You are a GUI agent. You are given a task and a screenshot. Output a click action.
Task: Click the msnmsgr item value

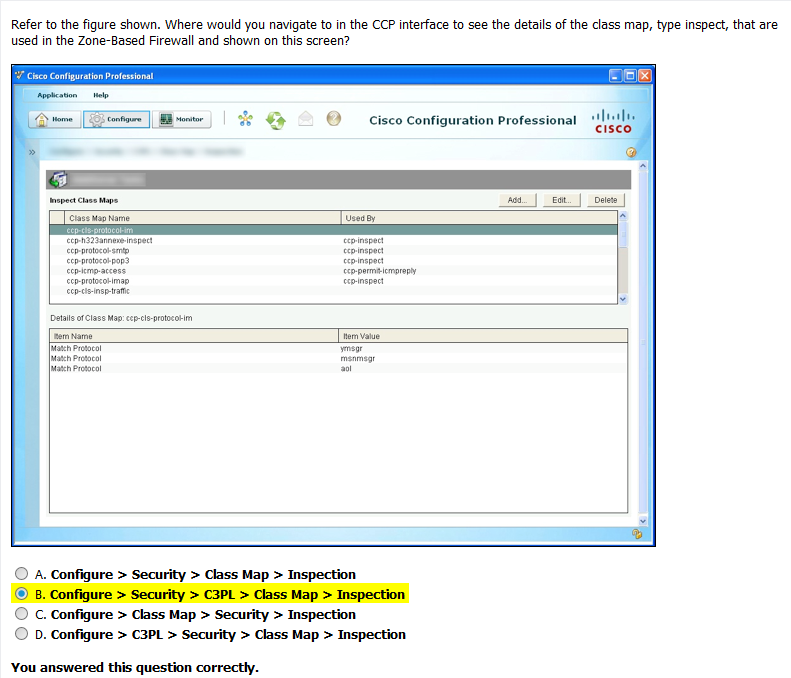click(358, 359)
